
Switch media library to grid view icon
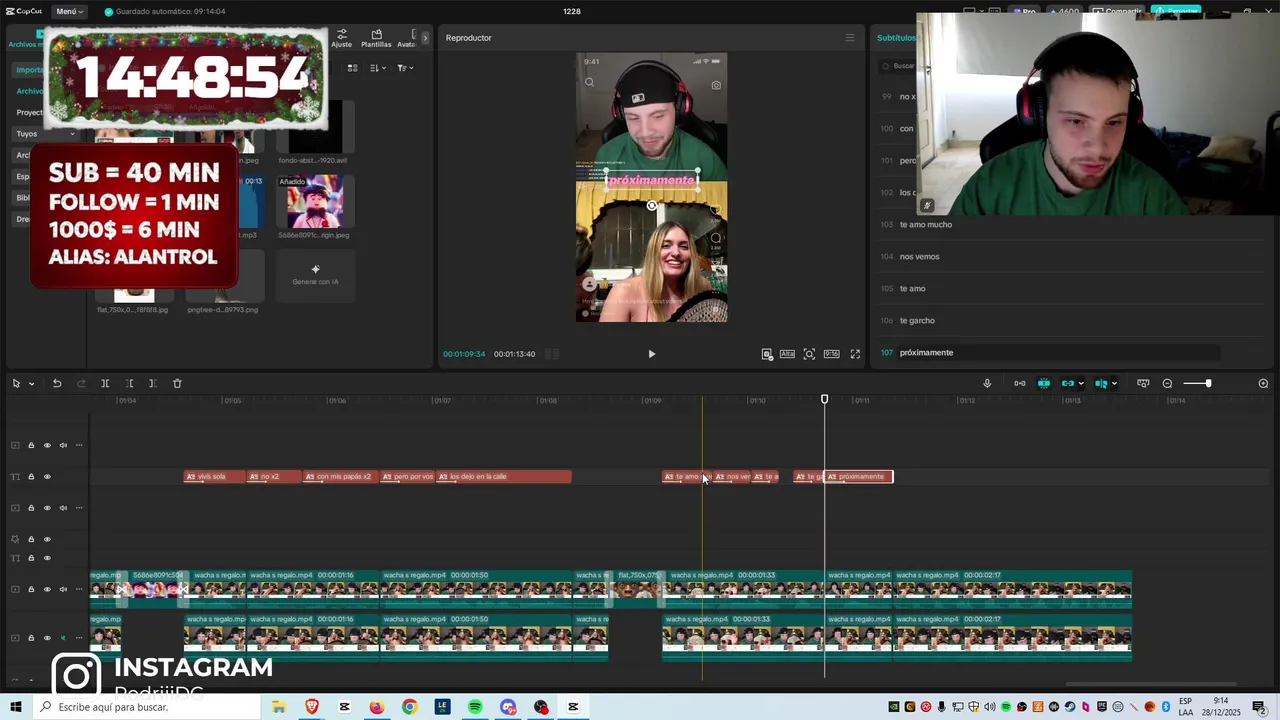tap(352, 68)
